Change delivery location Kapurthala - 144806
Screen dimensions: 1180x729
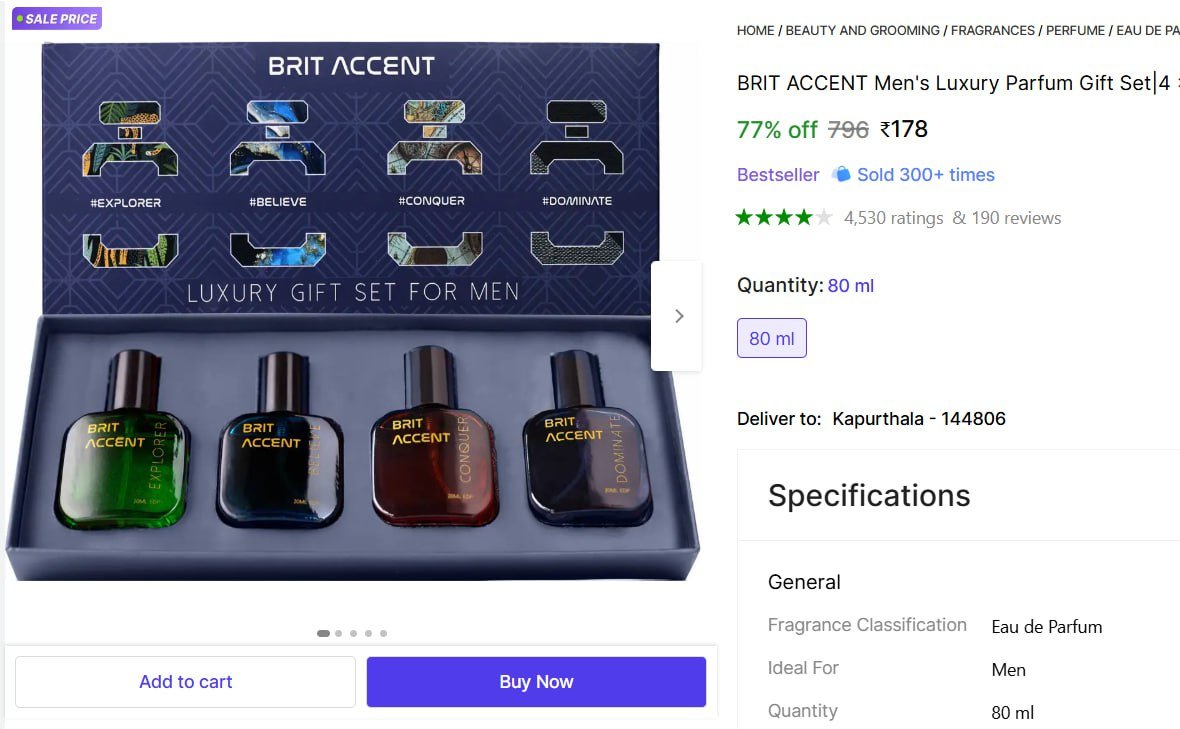tap(918, 419)
